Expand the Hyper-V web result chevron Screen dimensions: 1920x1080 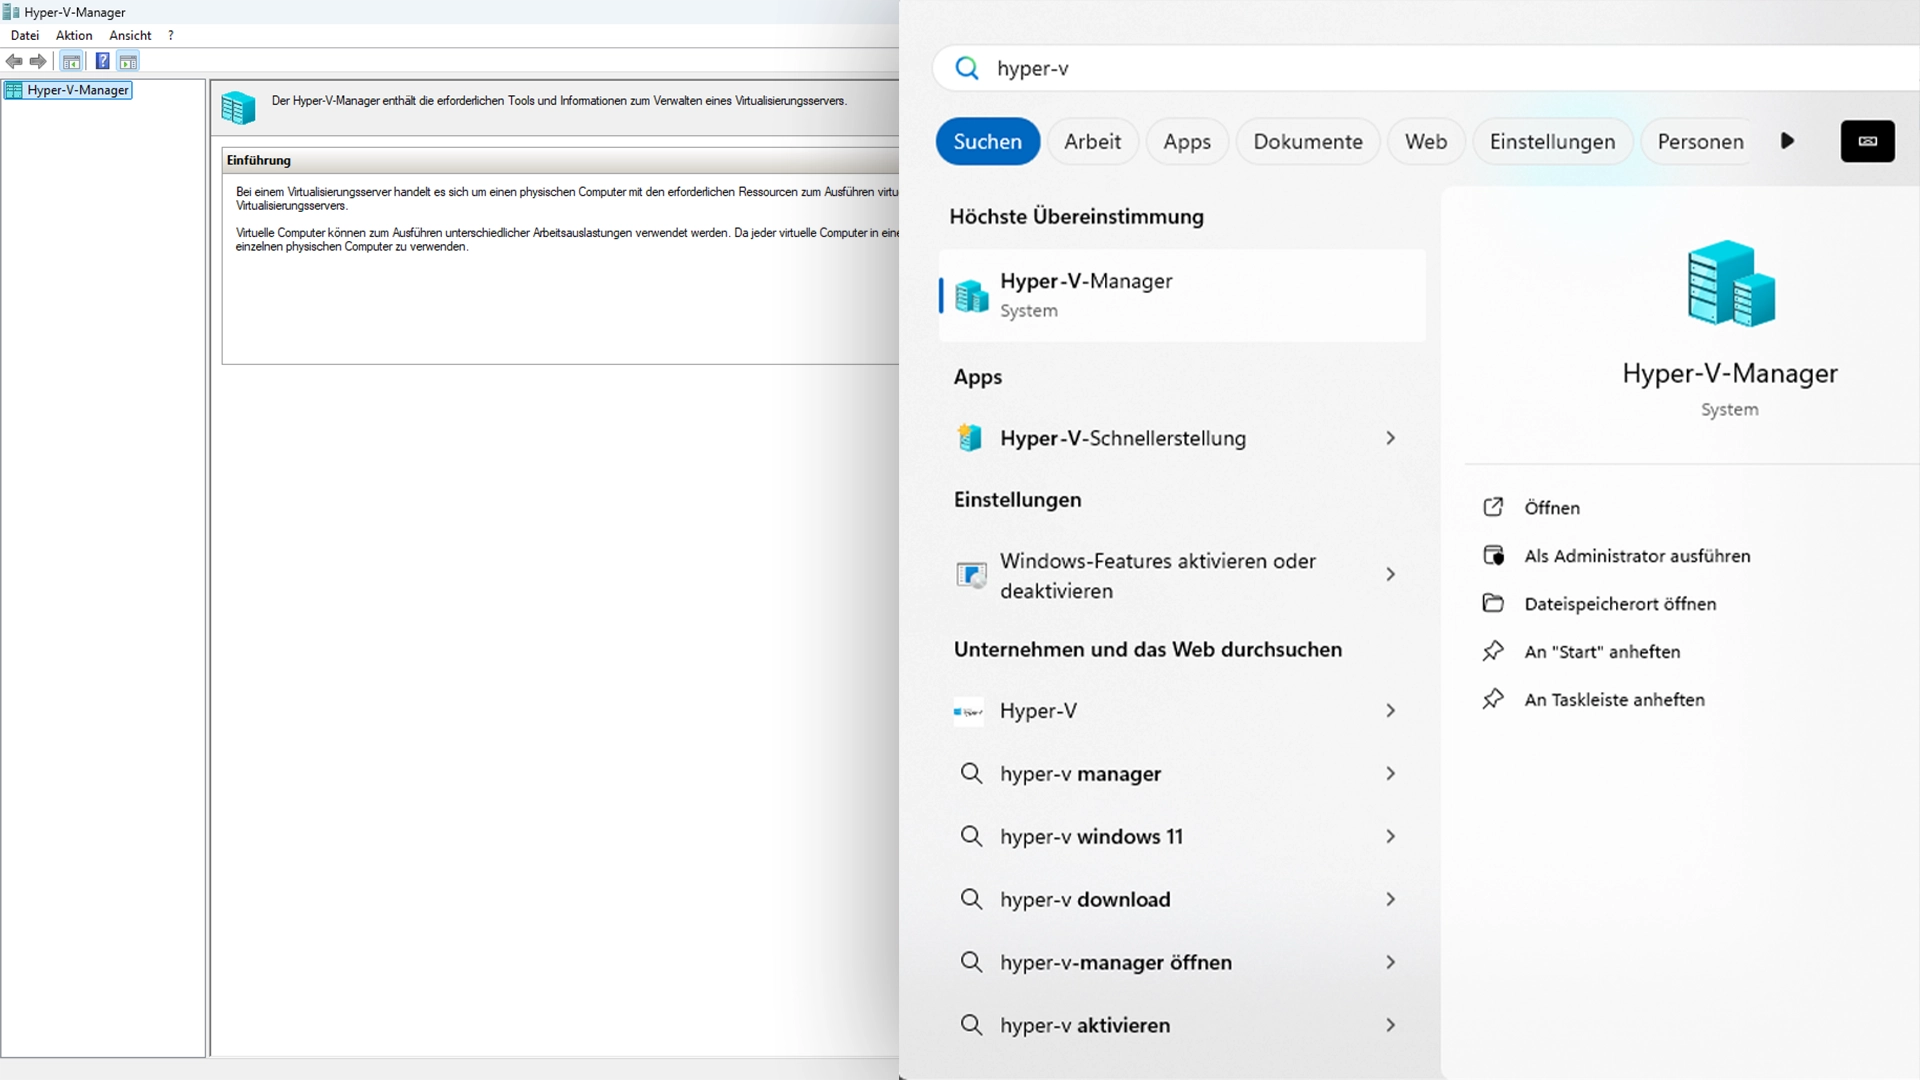pos(1390,711)
